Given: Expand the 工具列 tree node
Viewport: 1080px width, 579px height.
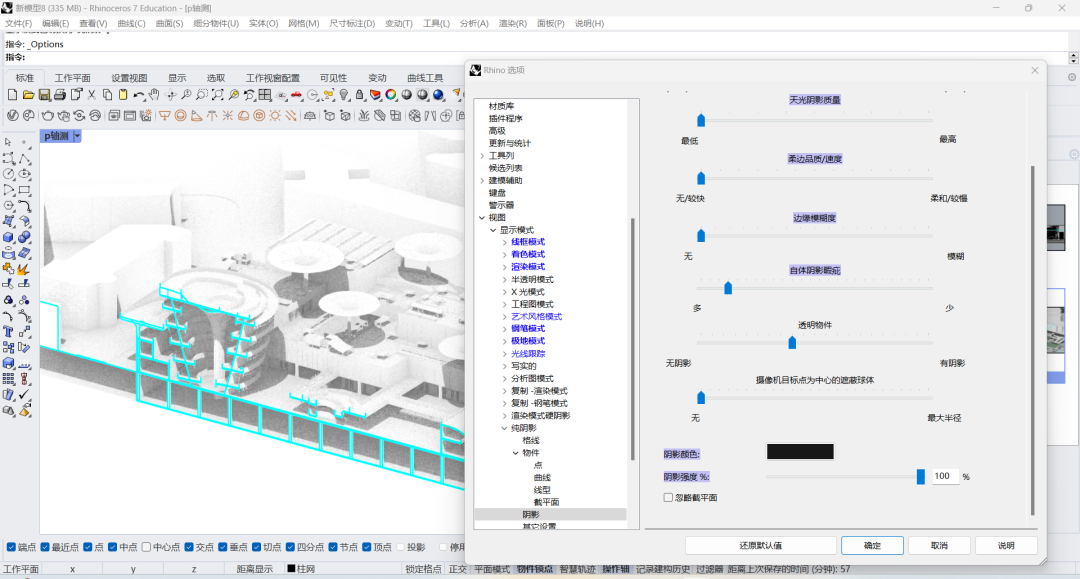Looking at the screenshot, I should point(482,156).
